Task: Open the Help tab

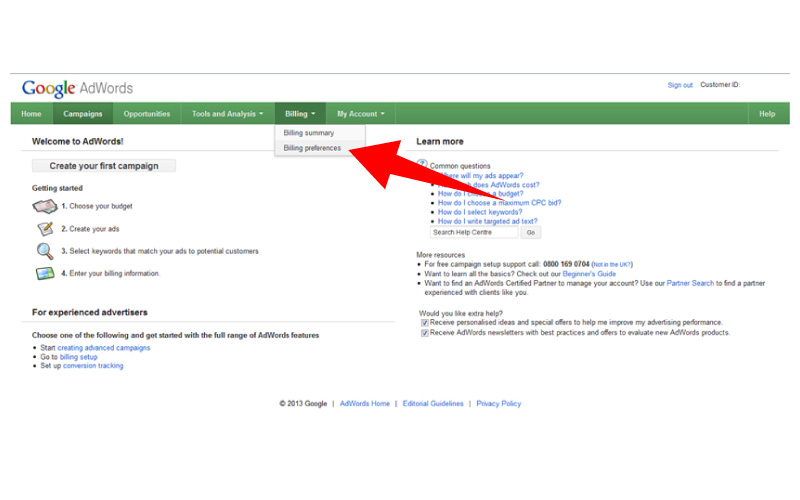Action: click(767, 114)
